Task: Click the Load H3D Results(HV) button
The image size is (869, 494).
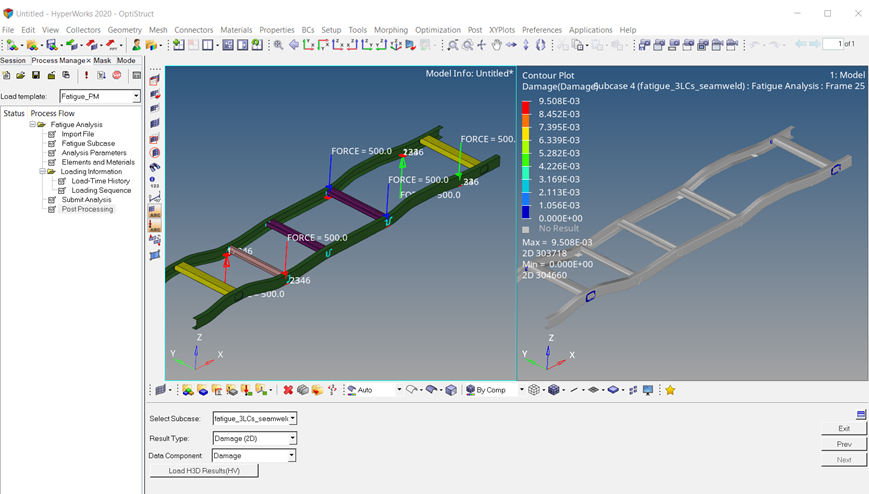Action: [x=204, y=471]
